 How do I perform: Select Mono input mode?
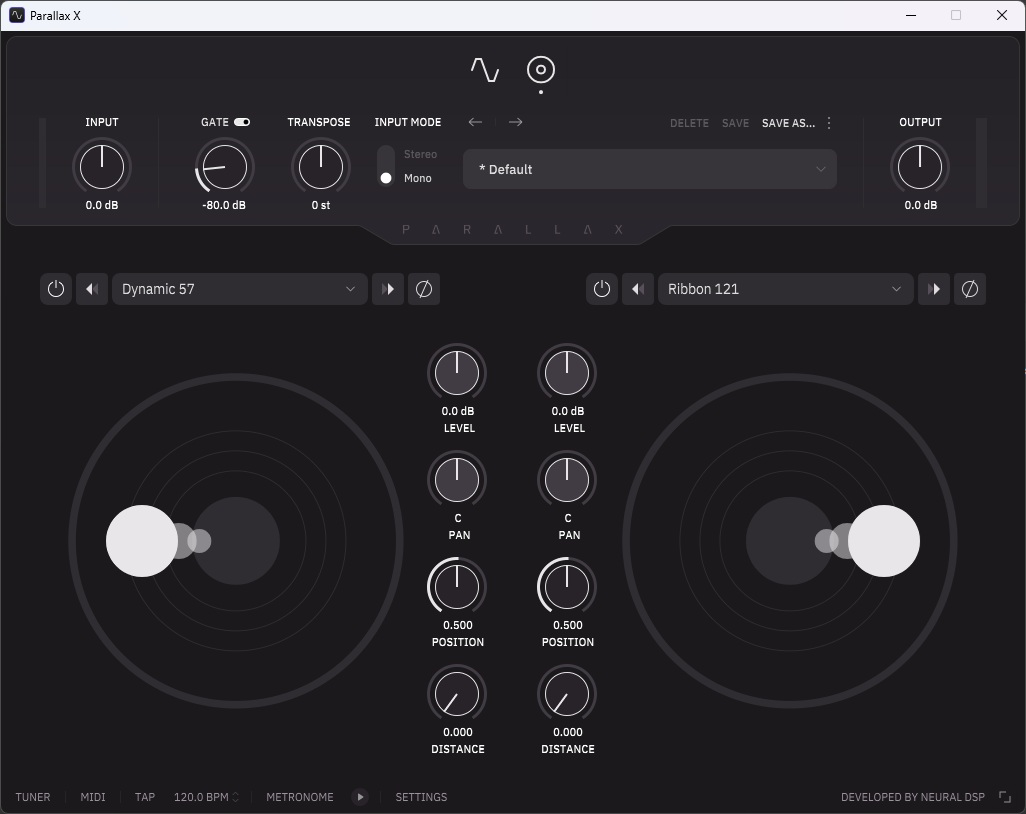pyautogui.click(x=417, y=178)
